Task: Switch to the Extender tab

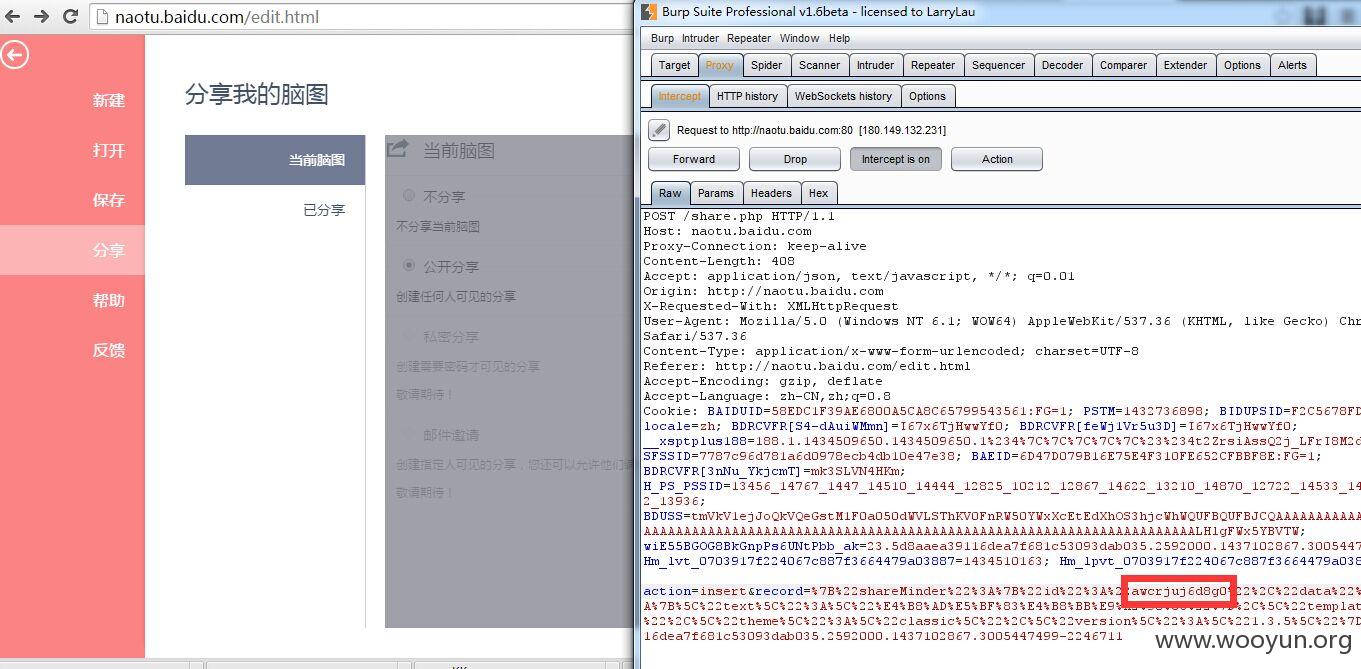Action: pyautogui.click(x=1185, y=65)
